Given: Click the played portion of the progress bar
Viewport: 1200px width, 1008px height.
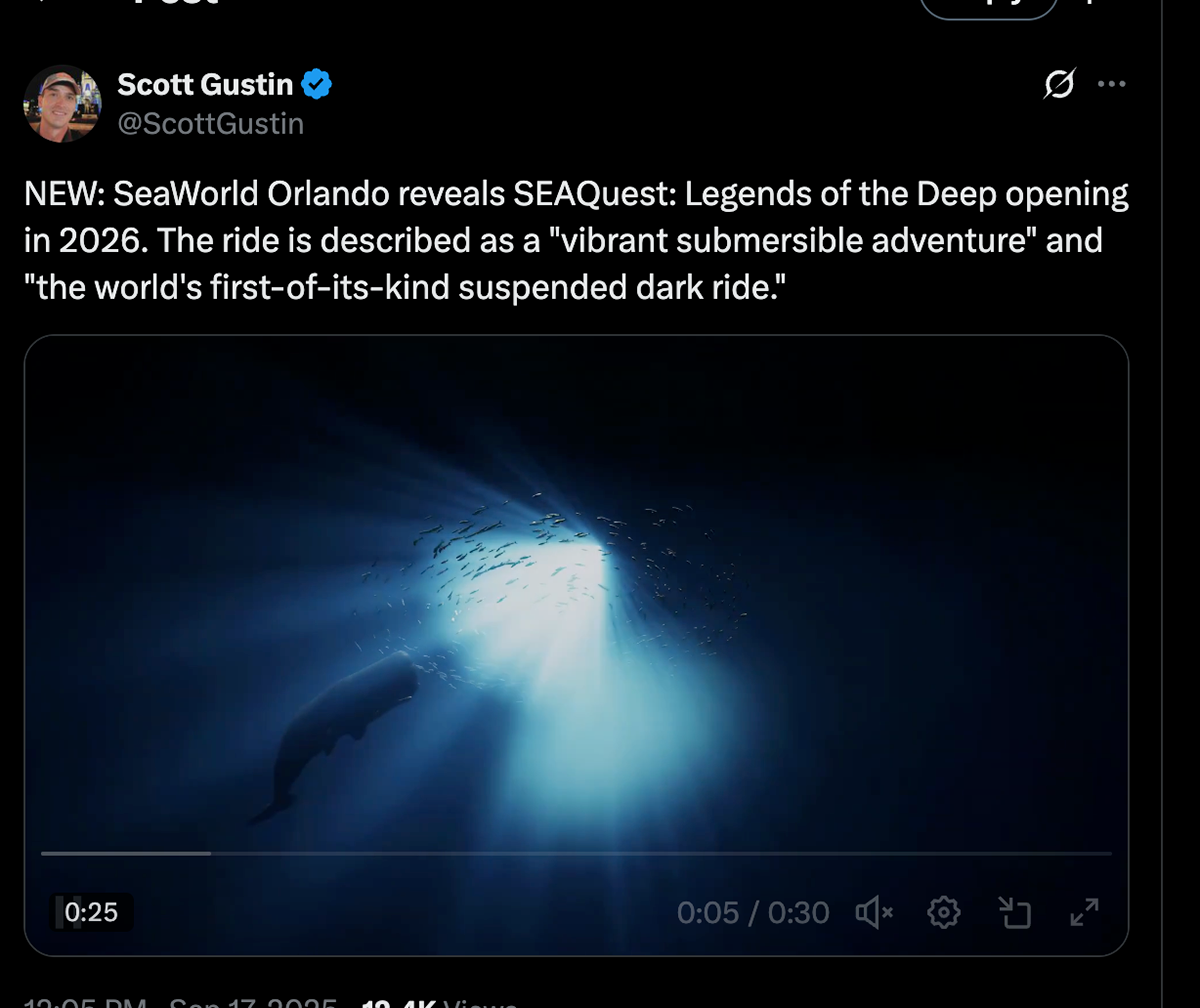Looking at the screenshot, I should [126, 853].
